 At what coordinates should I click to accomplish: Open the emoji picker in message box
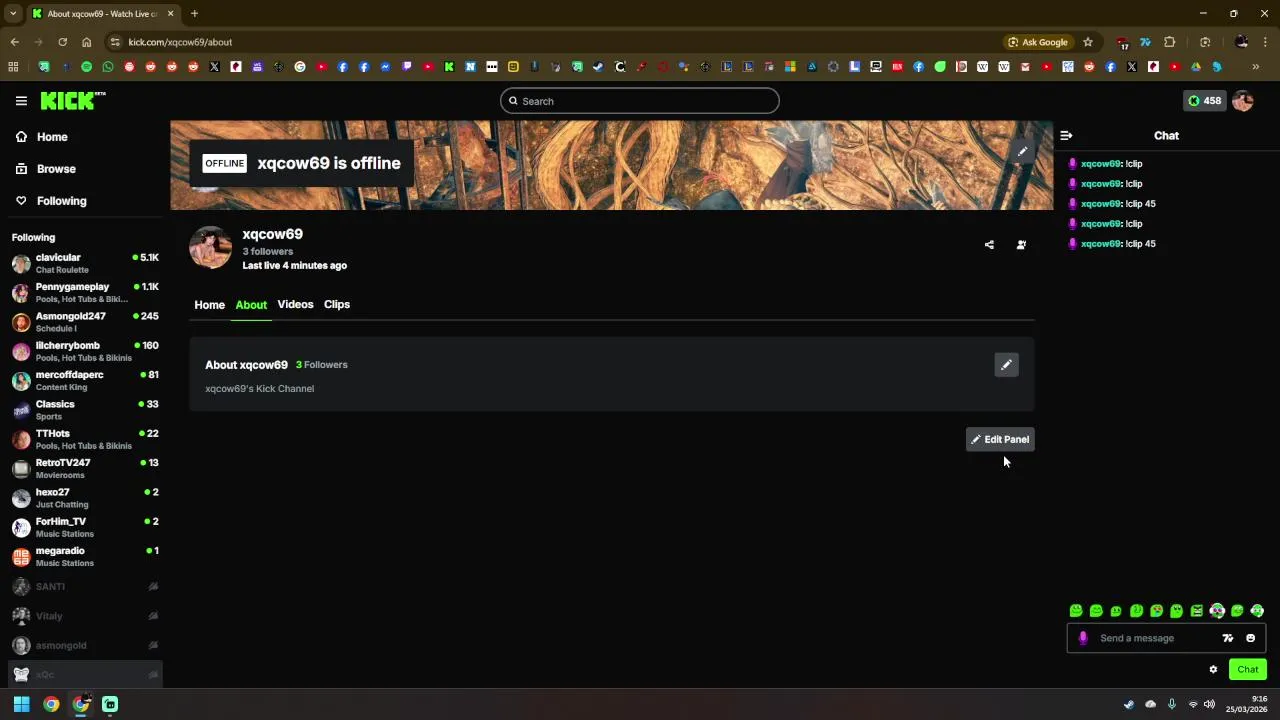(x=1250, y=638)
